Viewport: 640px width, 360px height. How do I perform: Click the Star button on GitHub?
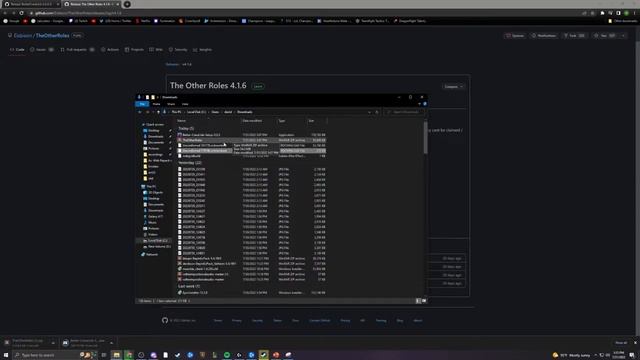click(x=605, y=36)
